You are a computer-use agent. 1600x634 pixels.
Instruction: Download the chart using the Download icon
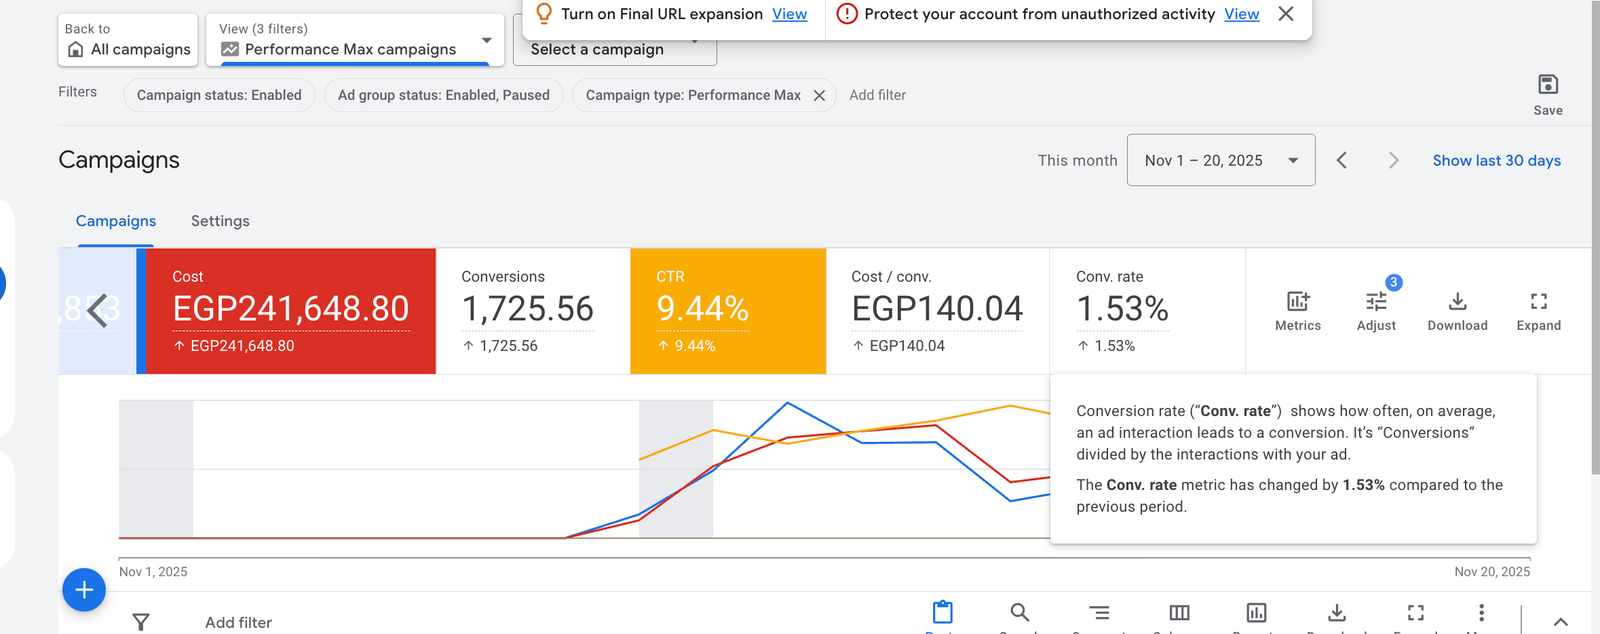[x=1457, y=302]
